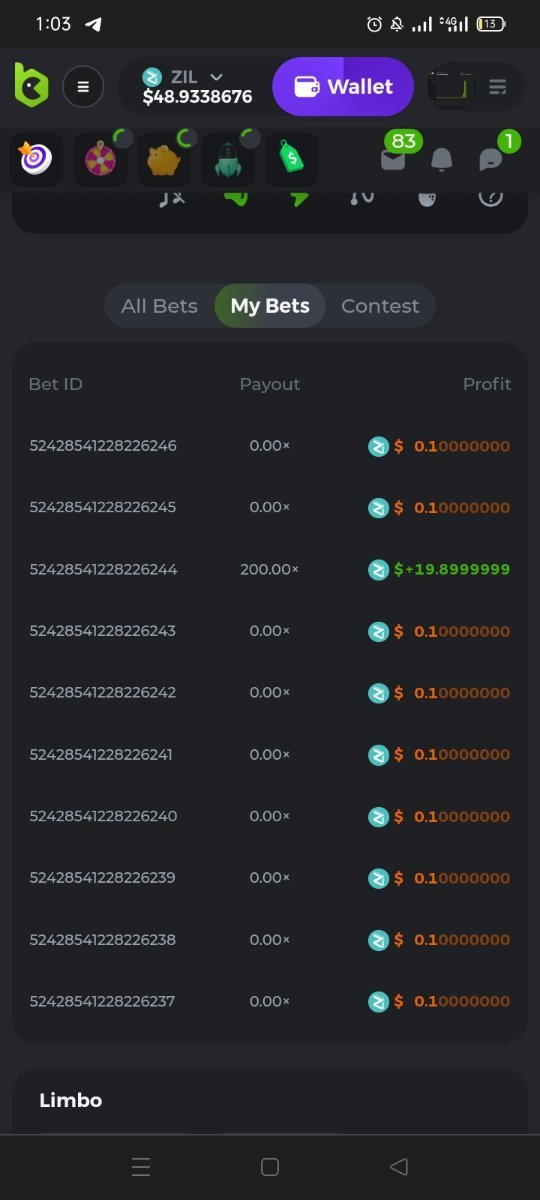
Task: Open the notifications bell icon
Action: pyautogui.click(x=442, y=160)
